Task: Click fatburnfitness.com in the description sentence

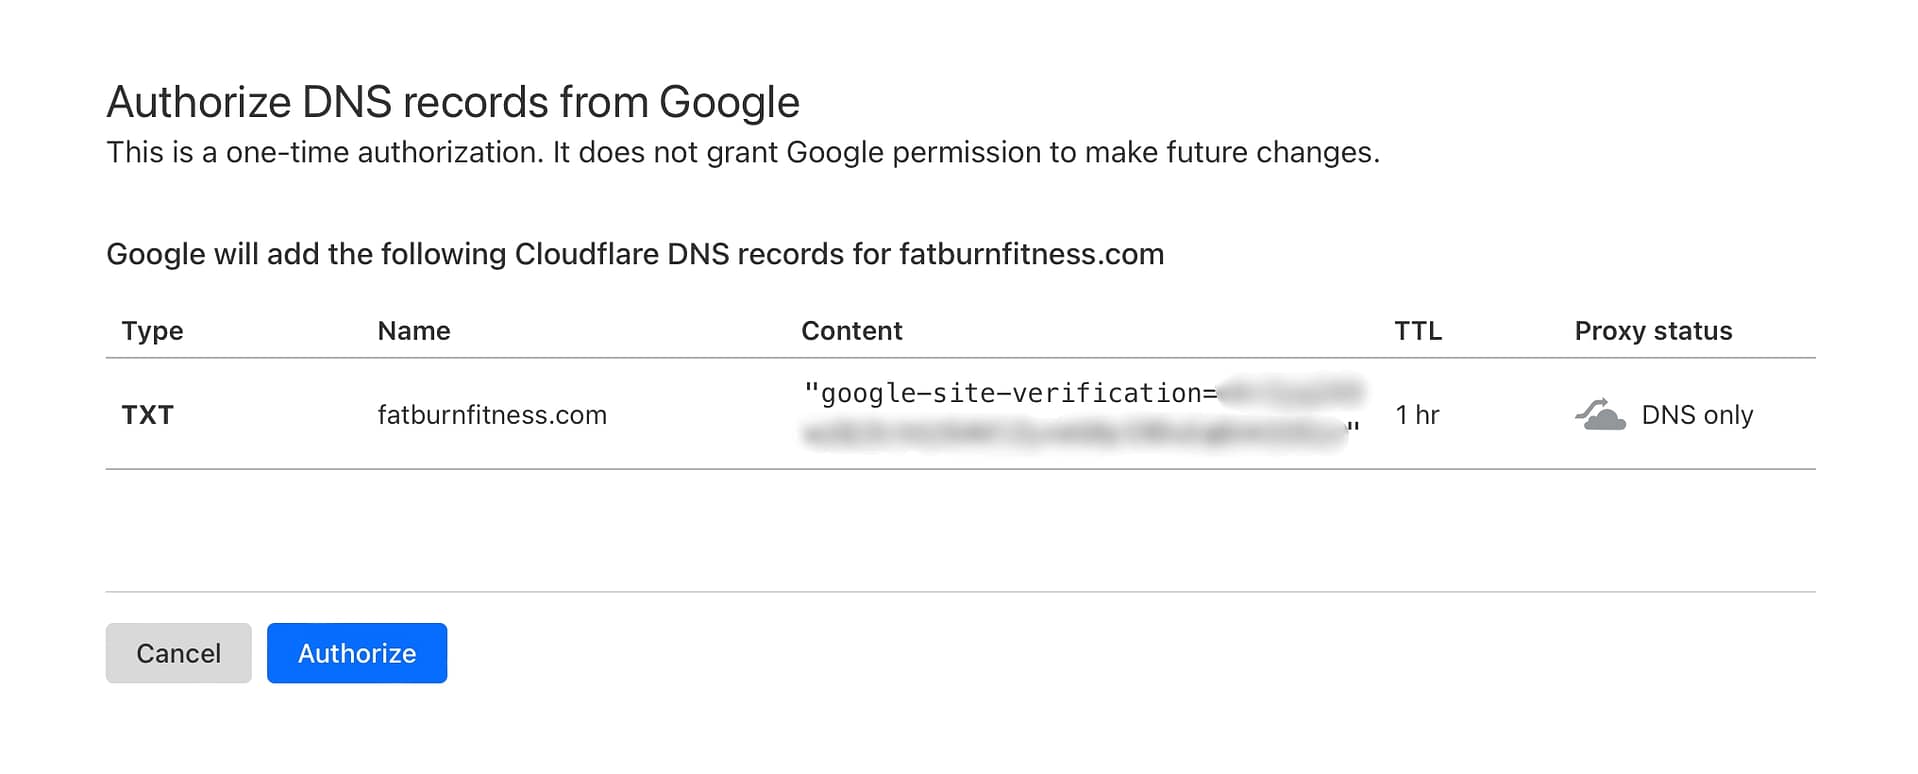Action: click(x=1030, y=254)
